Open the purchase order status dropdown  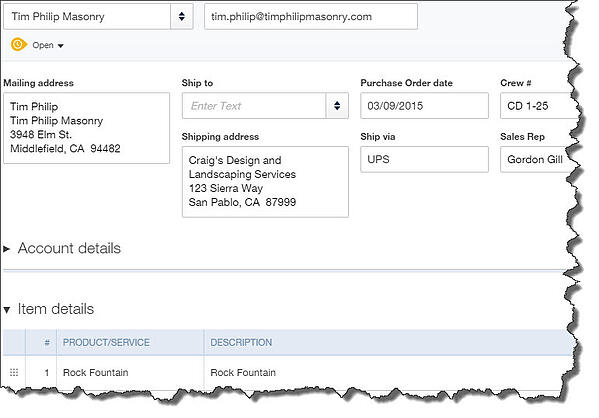[48, 45]
